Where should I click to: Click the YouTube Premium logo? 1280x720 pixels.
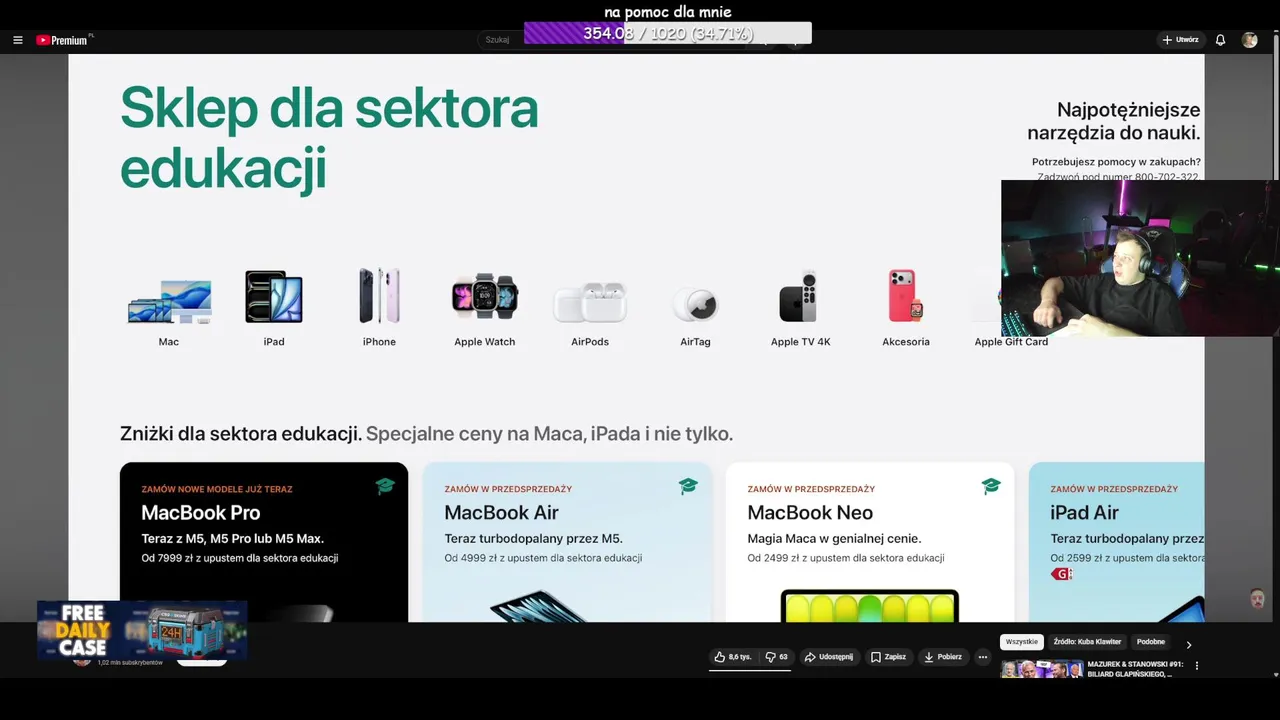[x=64, y=40]
